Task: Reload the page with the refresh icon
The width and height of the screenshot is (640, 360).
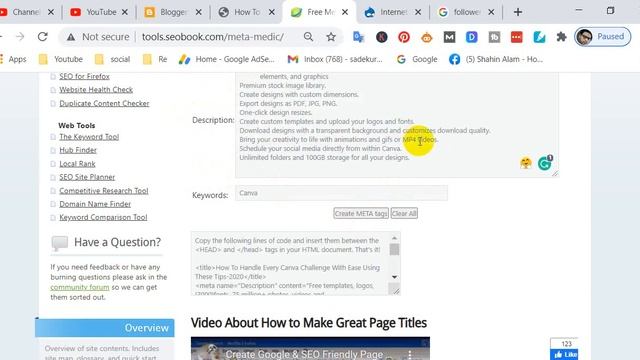Action: pos(42,37)
